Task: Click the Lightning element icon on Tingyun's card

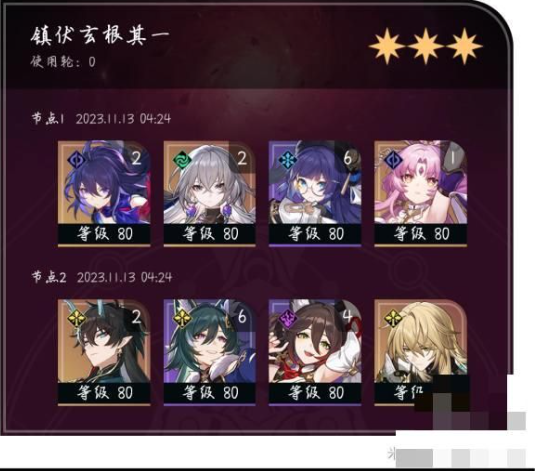Action: pos(286,318)
